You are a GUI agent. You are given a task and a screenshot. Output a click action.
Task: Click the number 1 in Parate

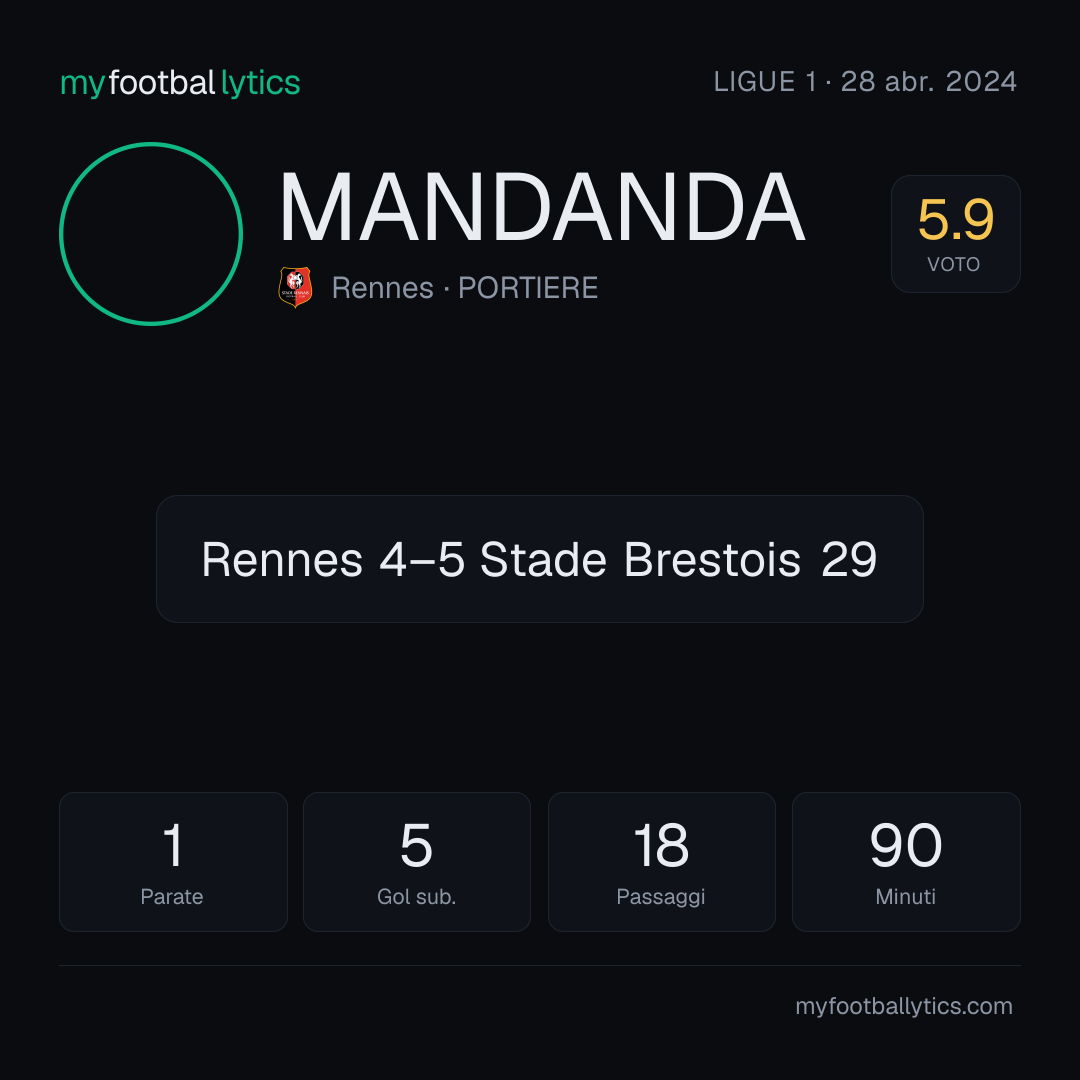(x=173, y=845)
